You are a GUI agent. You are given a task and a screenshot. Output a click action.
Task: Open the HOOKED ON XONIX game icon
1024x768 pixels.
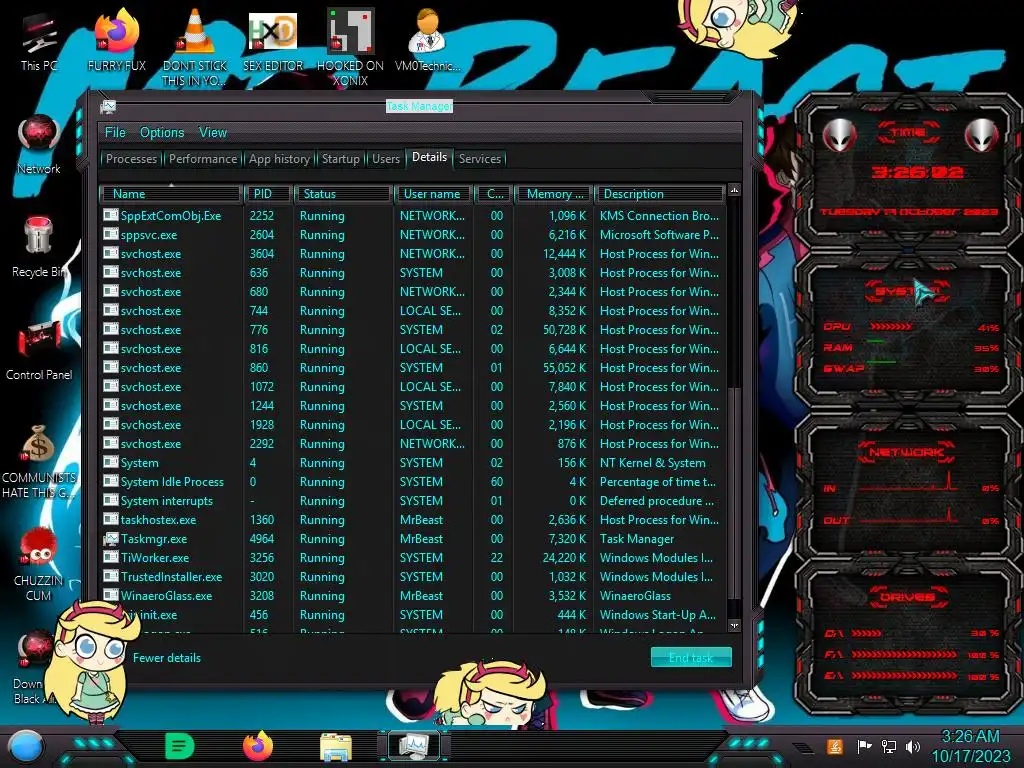click(350, 47)
